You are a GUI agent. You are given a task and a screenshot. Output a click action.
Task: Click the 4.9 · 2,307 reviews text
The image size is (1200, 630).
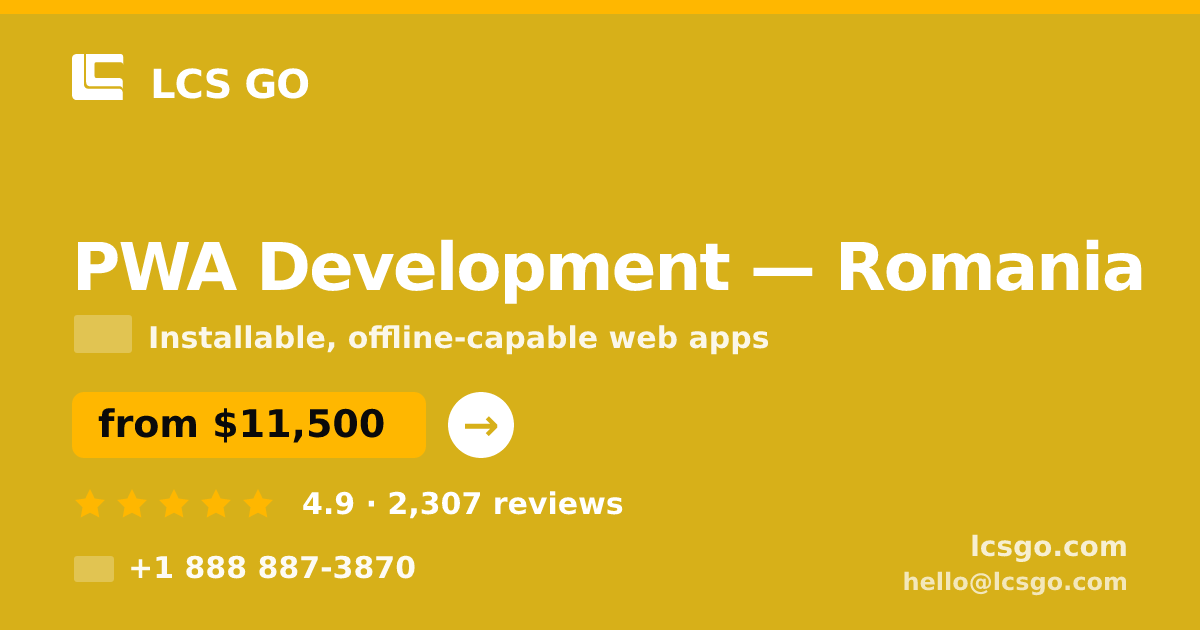[462, 505]
